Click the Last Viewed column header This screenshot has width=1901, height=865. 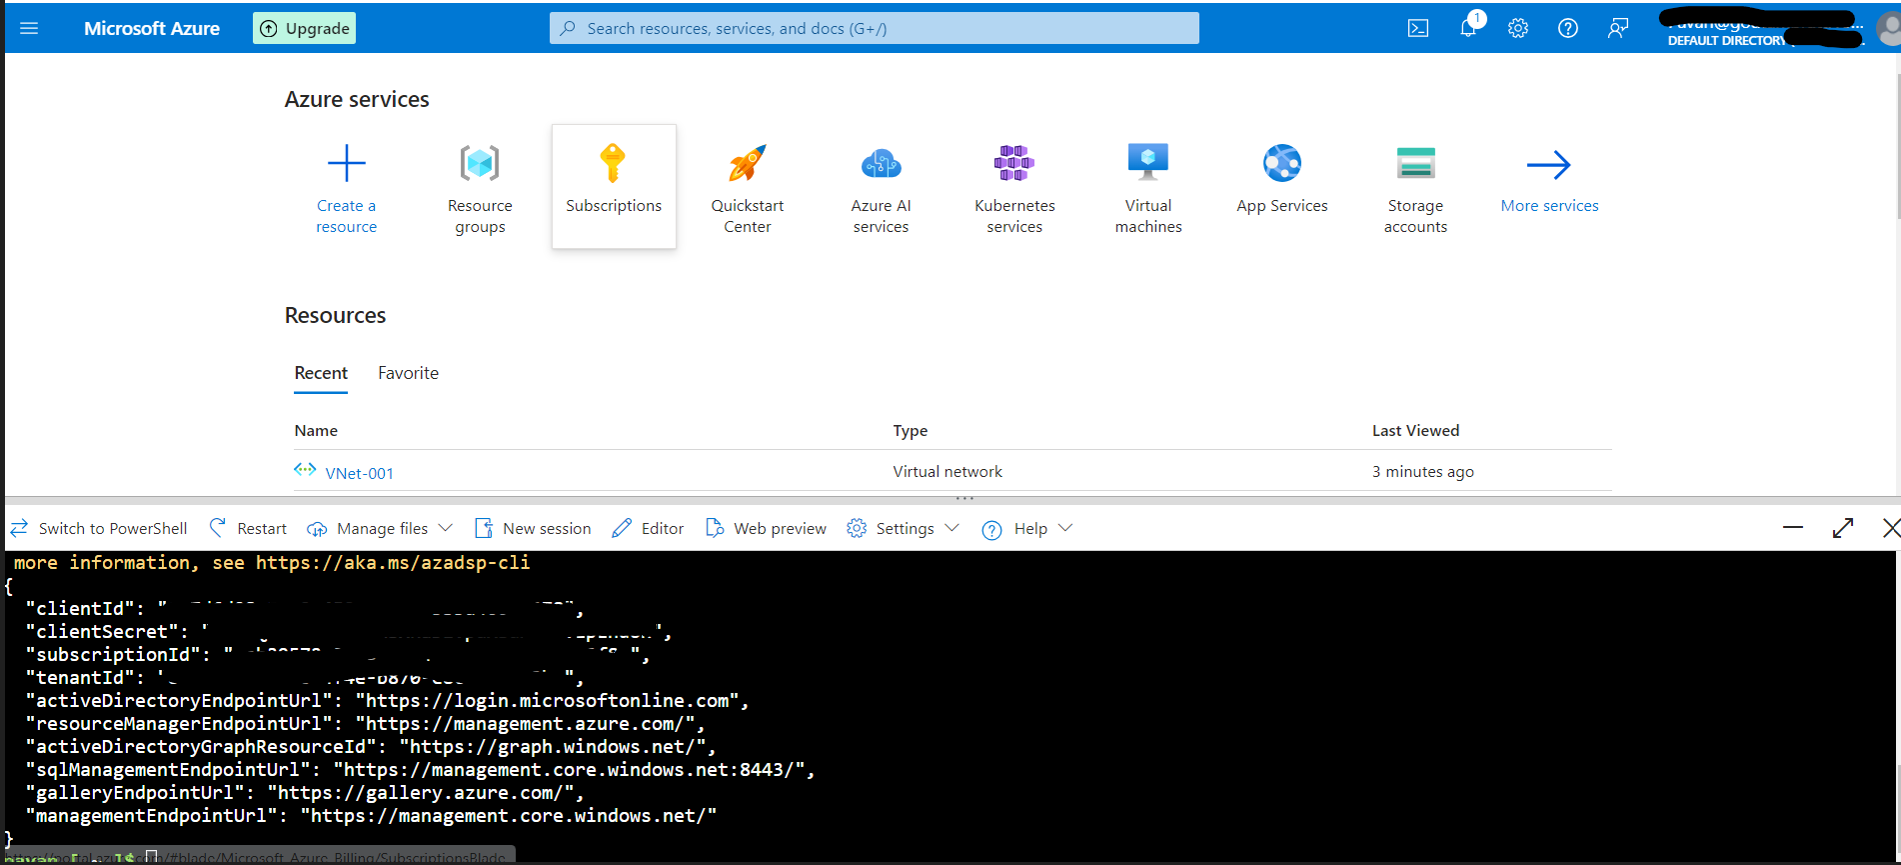click(1415, 430)
